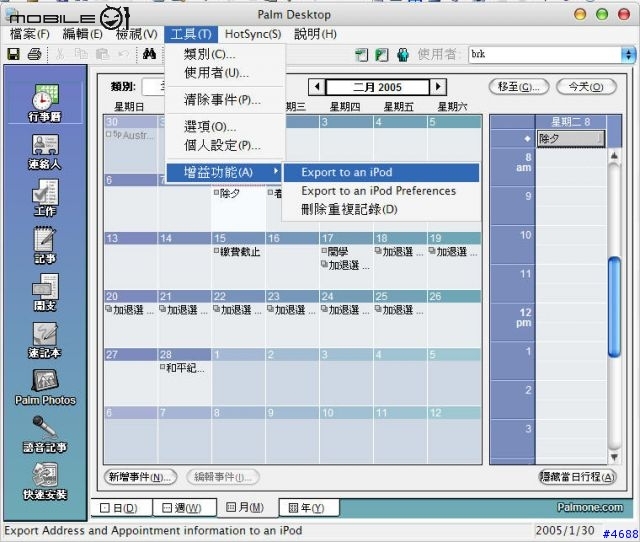Expand the 增益功能(A) submenu
This screenshot has height=542, width=640.
pyautogui.click(x=224, y=172)
